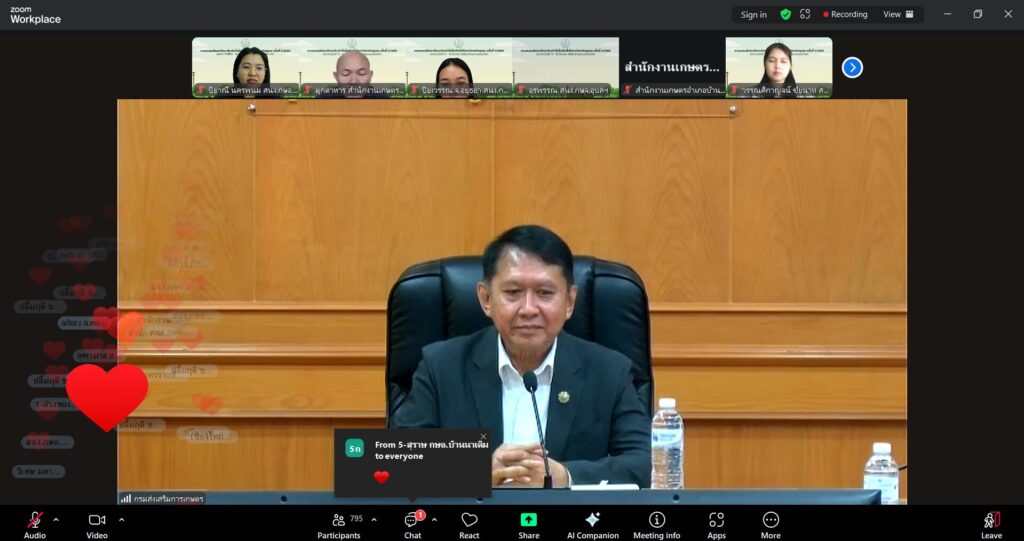Show Meeting info

click(x=656, y=523)
